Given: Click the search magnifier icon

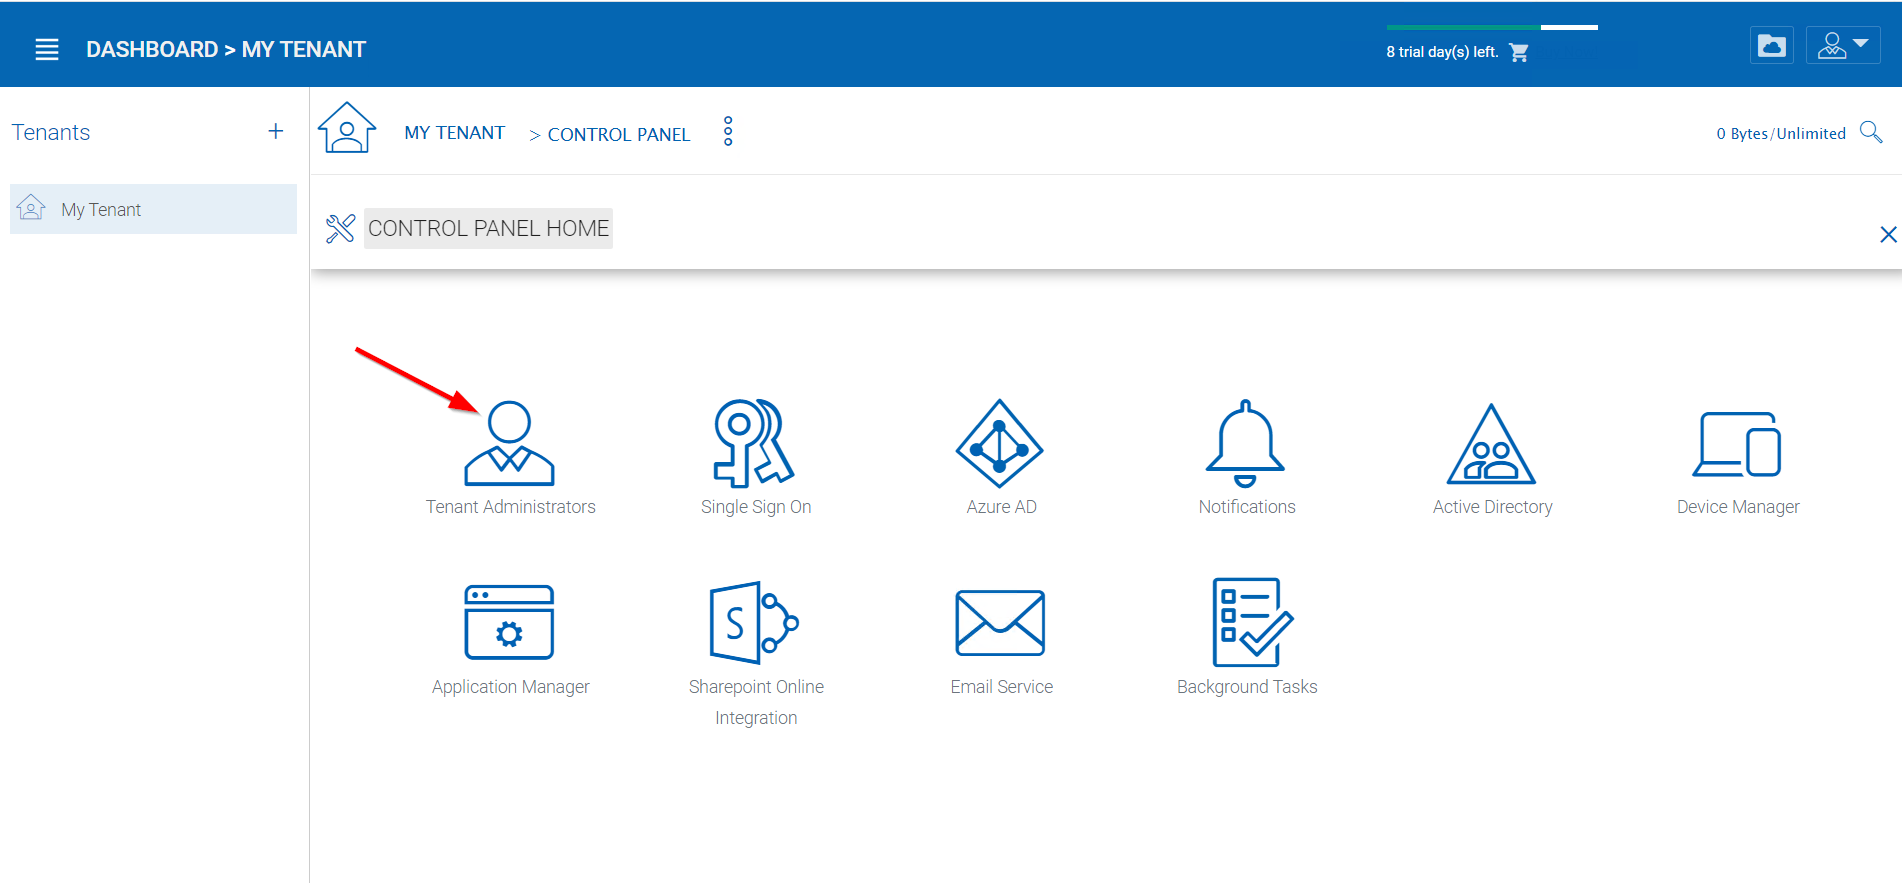Looking at the screenshot, I should point(1871,132).
